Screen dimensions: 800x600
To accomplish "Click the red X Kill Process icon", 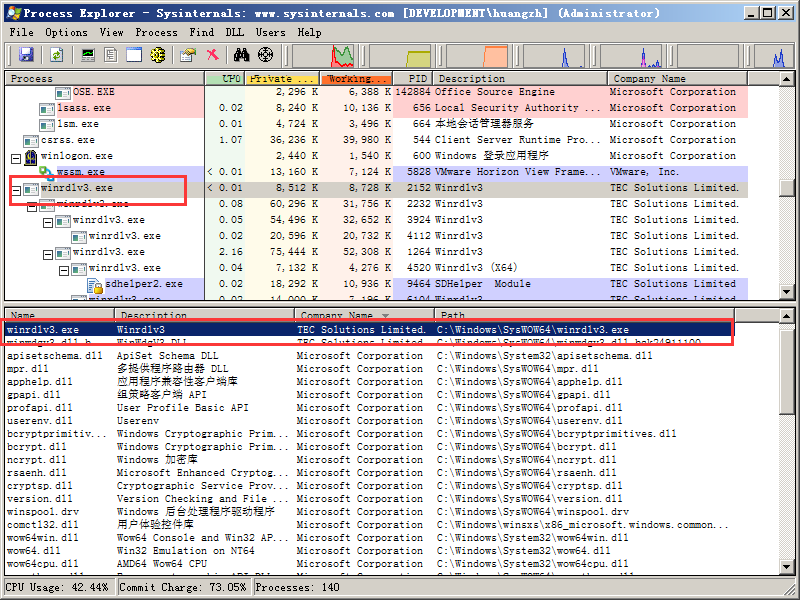I will click(212, 55).
